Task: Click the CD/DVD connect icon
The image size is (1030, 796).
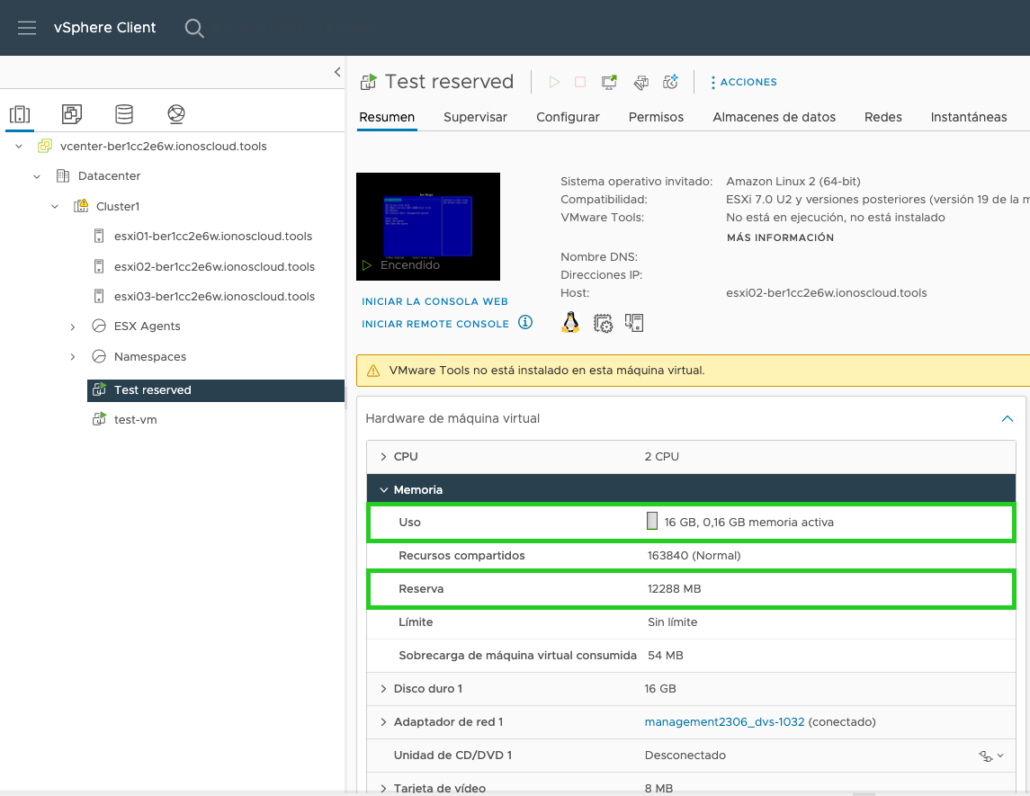Action: click(985, 756)
